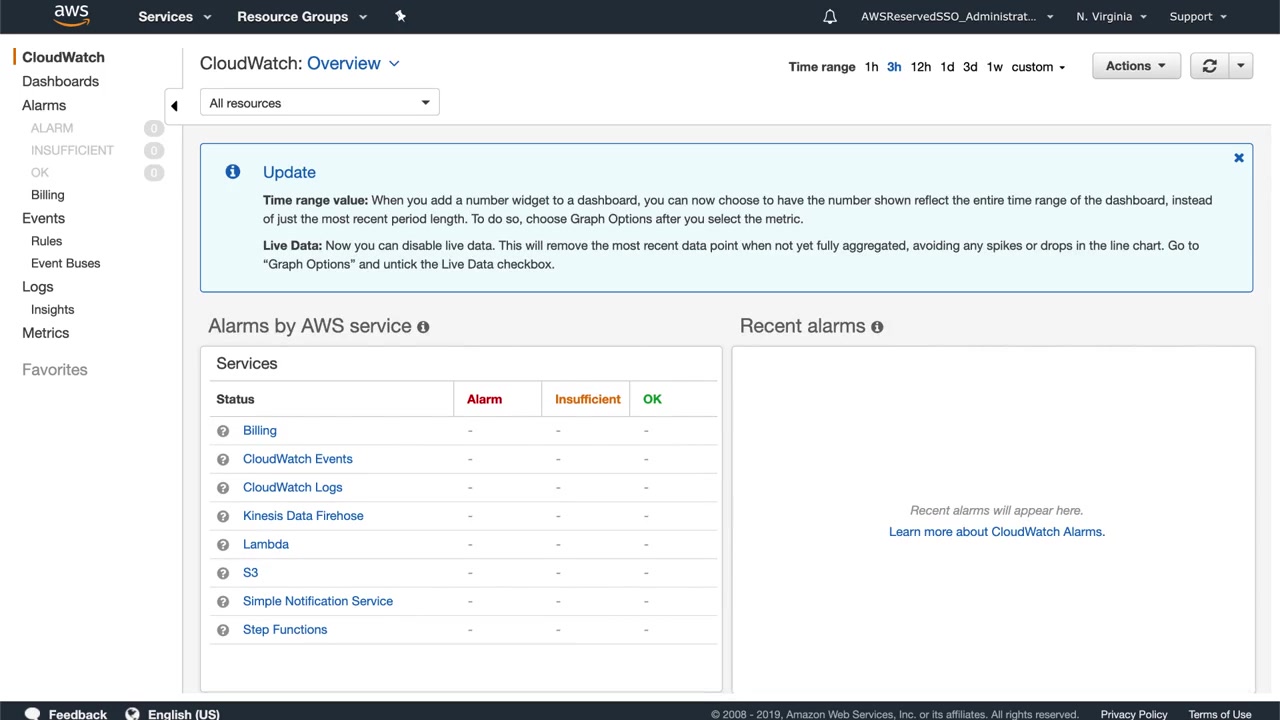This screenshot has height=720, width=1280.
Task: Click info icon next to Recent alarms
Action: click(x=877, y=327)
